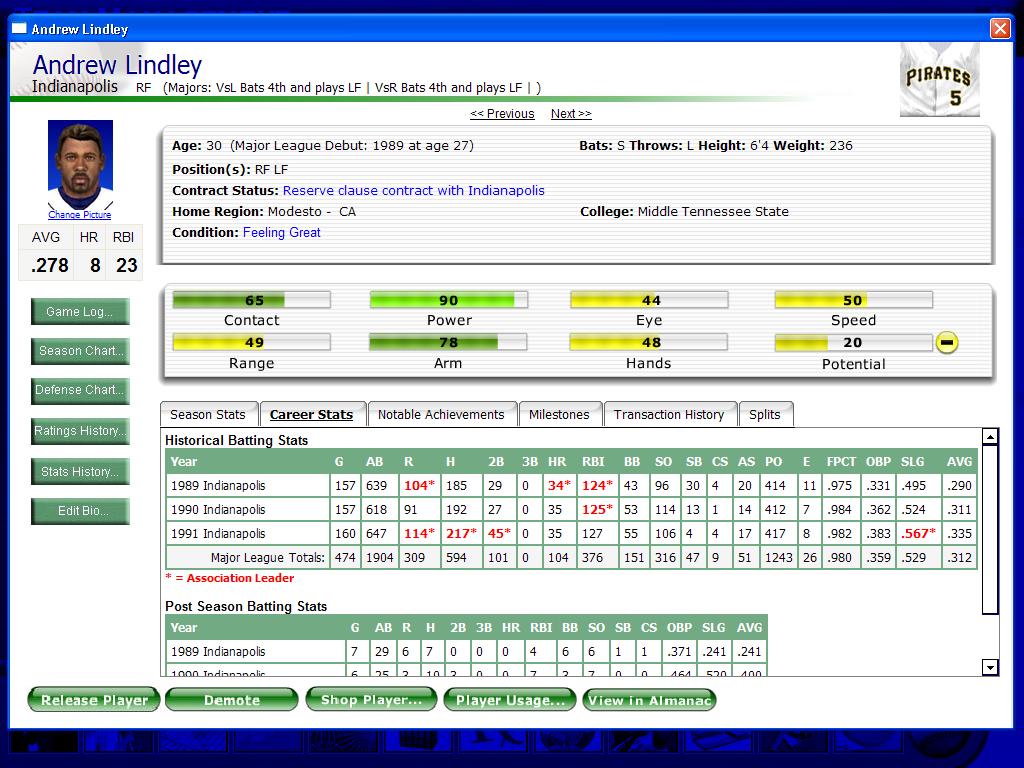Click the yellow minus icon beside Potential
Image resolution: width=1024 pixels, height=768 pixels.
(x=947, y=342)
